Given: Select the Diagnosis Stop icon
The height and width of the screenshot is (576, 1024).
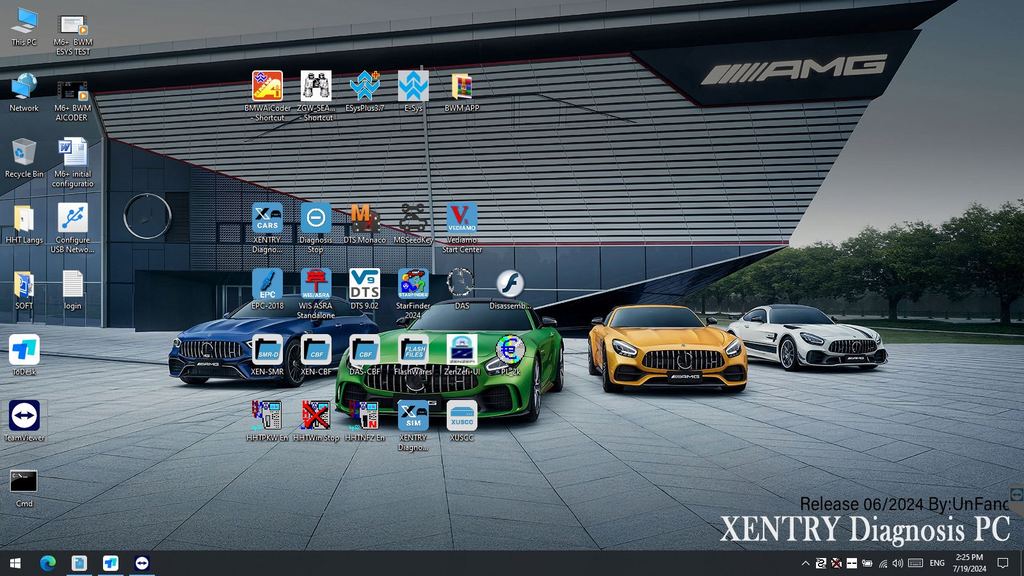Looking at the screenshot, I should (316, 218).
